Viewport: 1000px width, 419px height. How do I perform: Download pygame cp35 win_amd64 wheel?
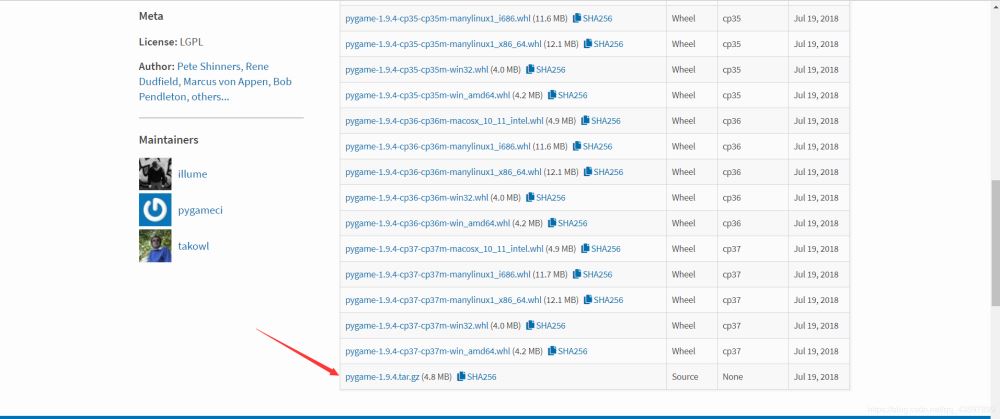427,95
